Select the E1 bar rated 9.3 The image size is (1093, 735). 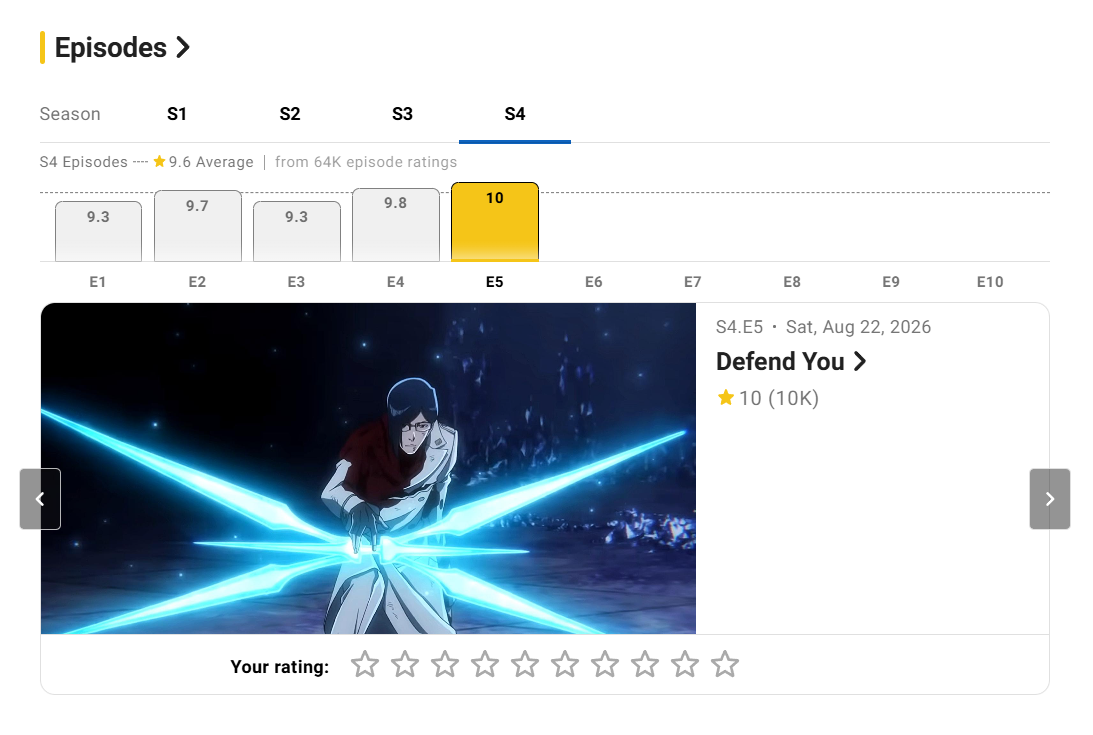[98, 232]
